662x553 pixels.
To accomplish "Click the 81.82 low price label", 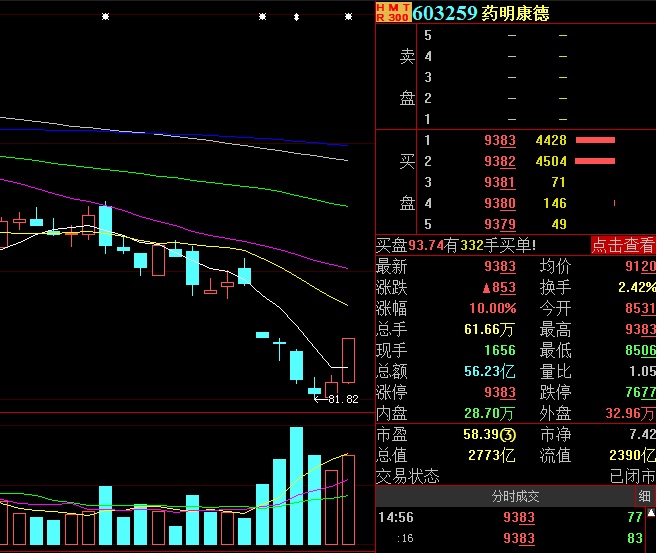I will coord(343,400).
